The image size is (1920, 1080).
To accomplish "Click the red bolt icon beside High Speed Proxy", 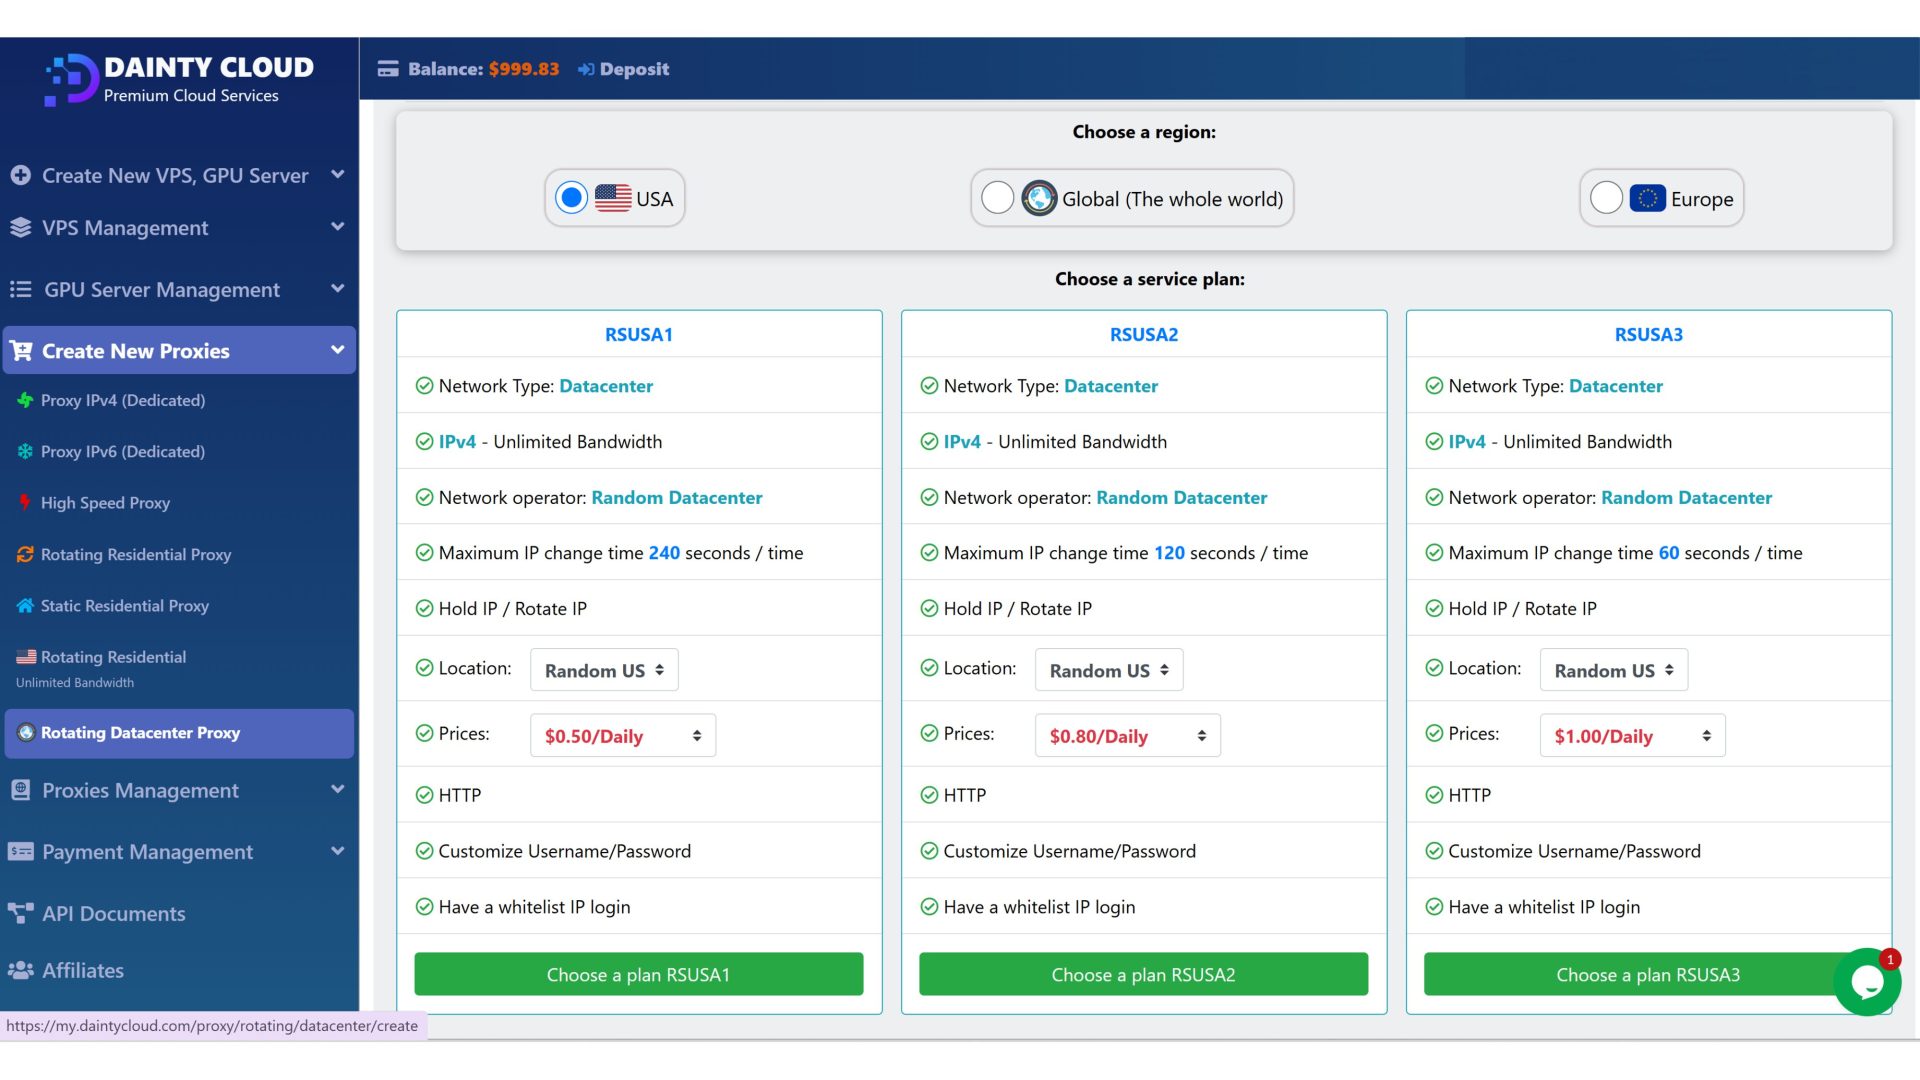I will coord(25,503).
